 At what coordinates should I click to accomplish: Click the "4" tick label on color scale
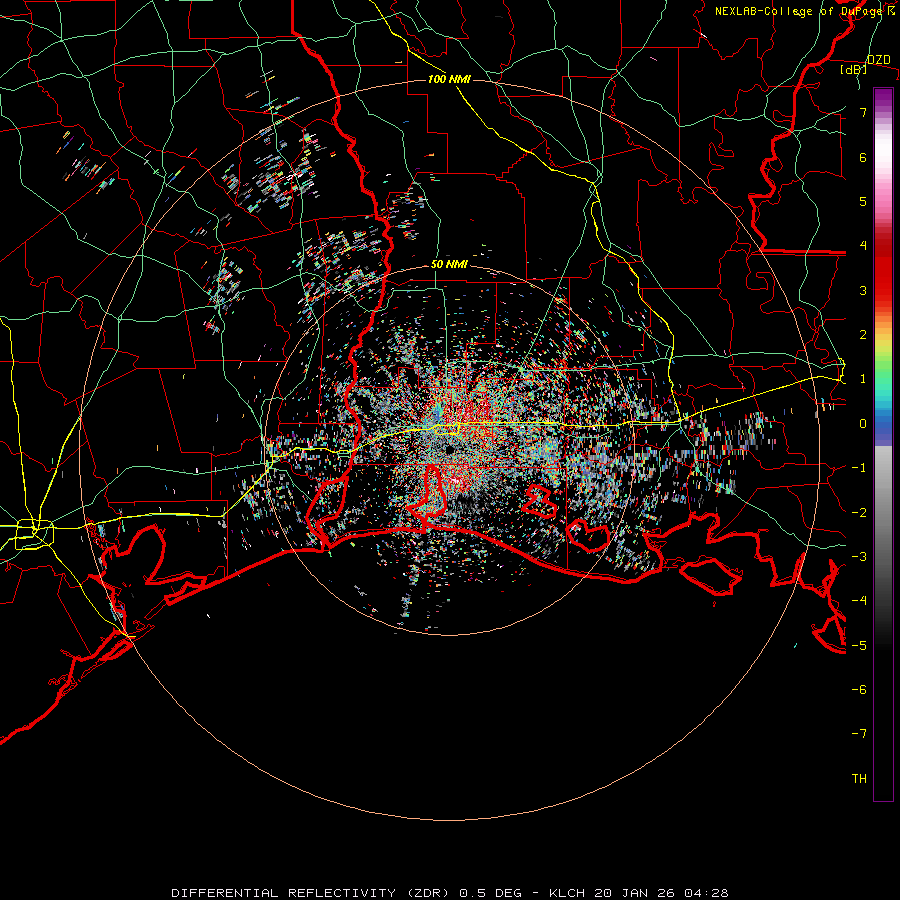pyautogui.click(x=863, y=246)
